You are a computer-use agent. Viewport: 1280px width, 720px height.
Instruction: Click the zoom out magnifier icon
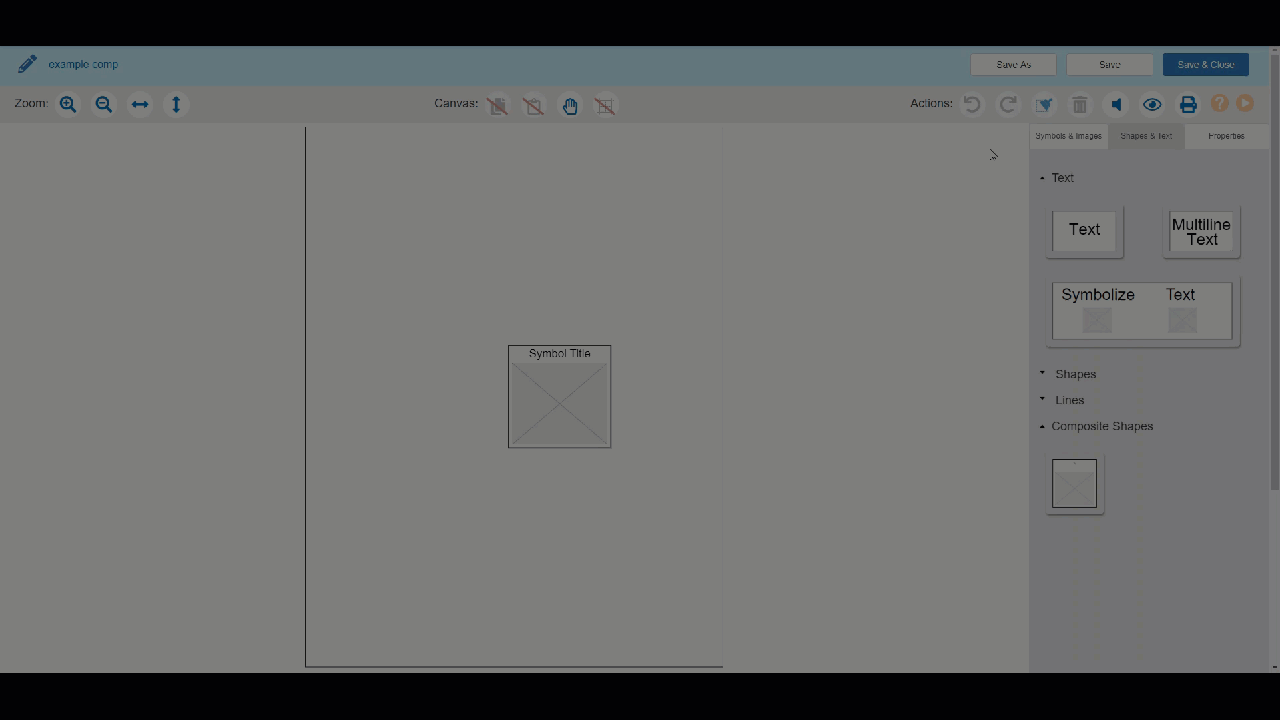[104, 104]
